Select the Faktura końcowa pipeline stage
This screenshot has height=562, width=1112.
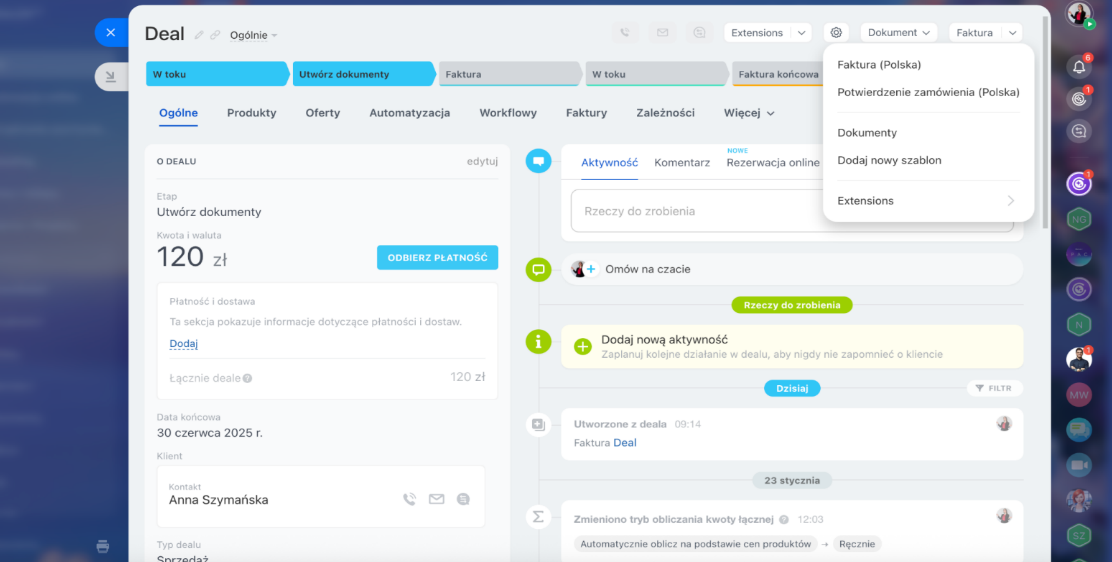point(777,74)
